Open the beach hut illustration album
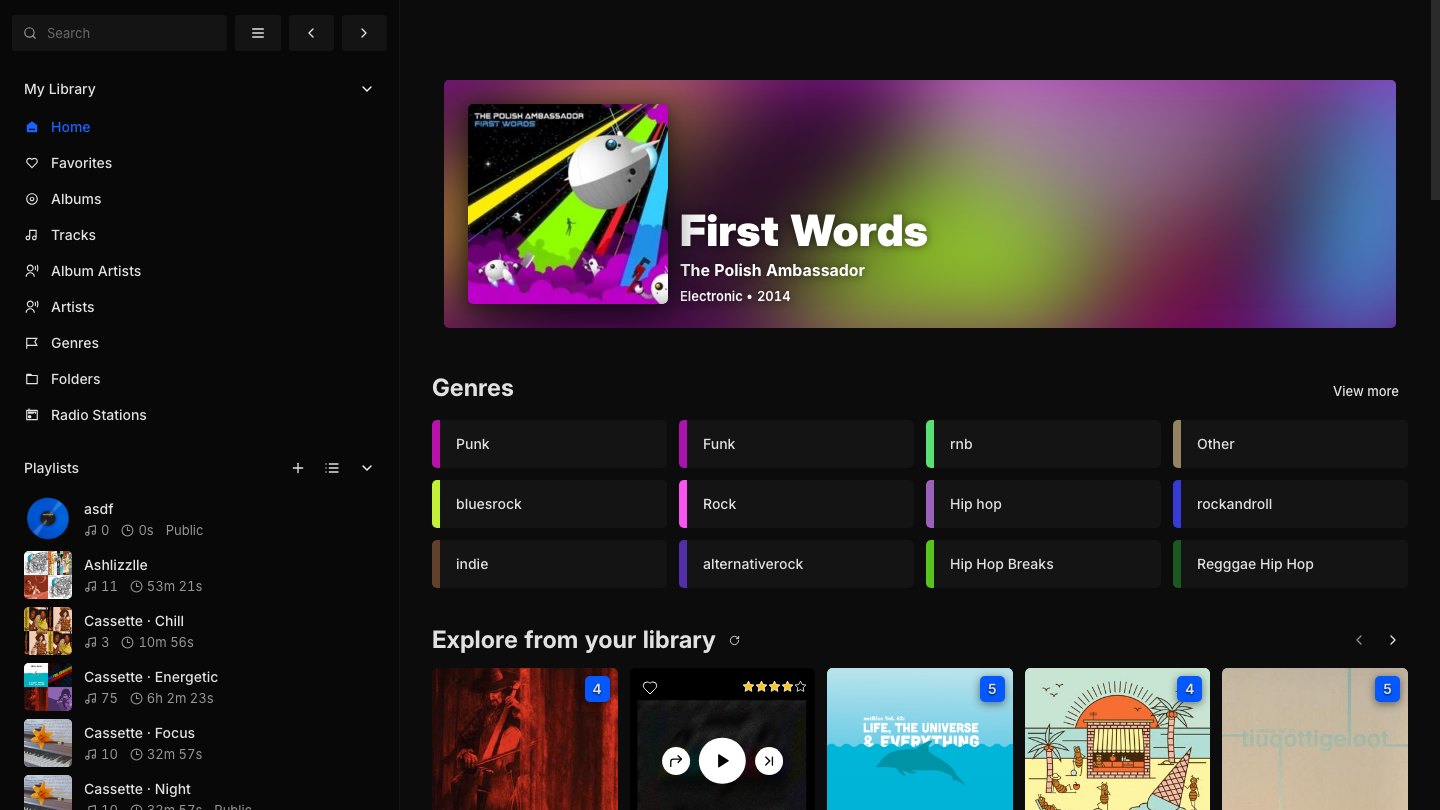 [x=1117, y=739]
